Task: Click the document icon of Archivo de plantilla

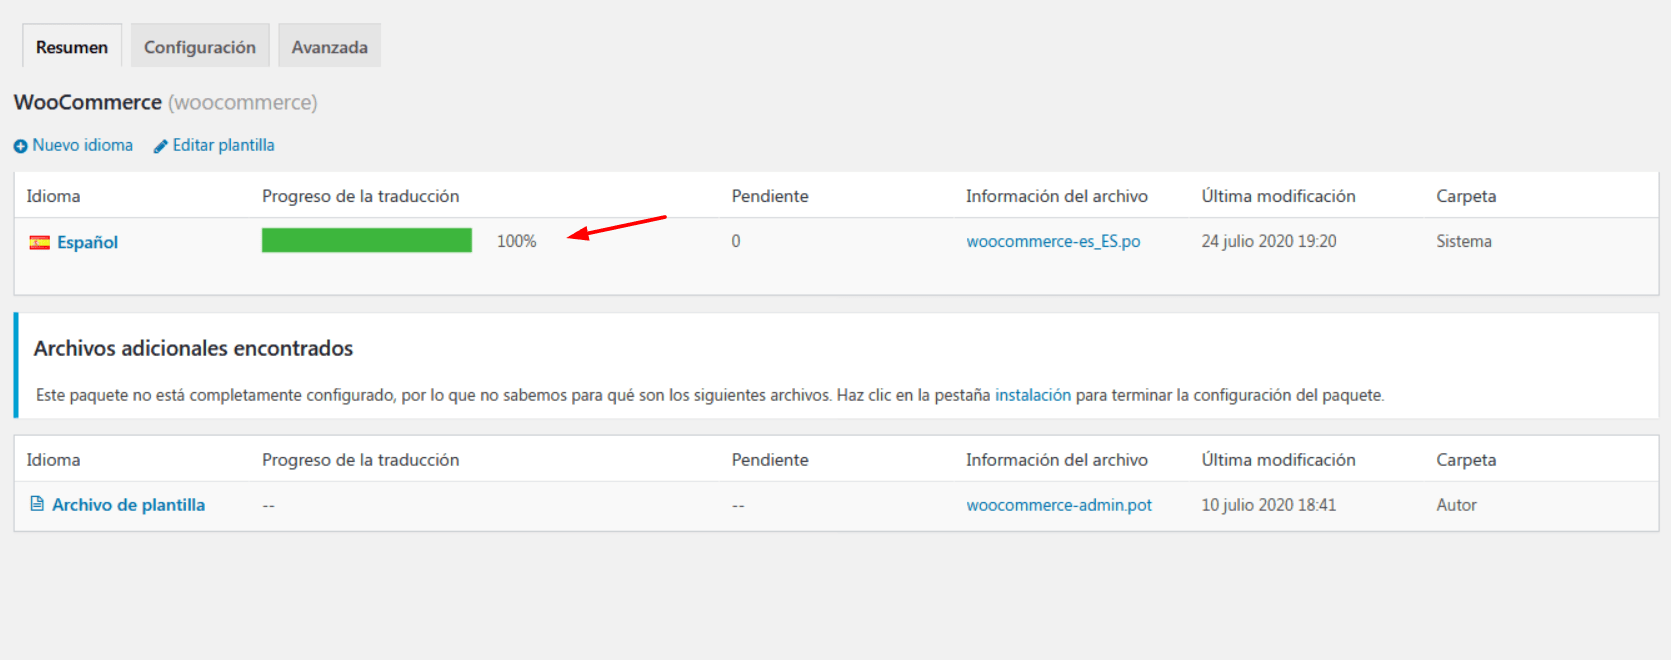Action: click(37, 504)
